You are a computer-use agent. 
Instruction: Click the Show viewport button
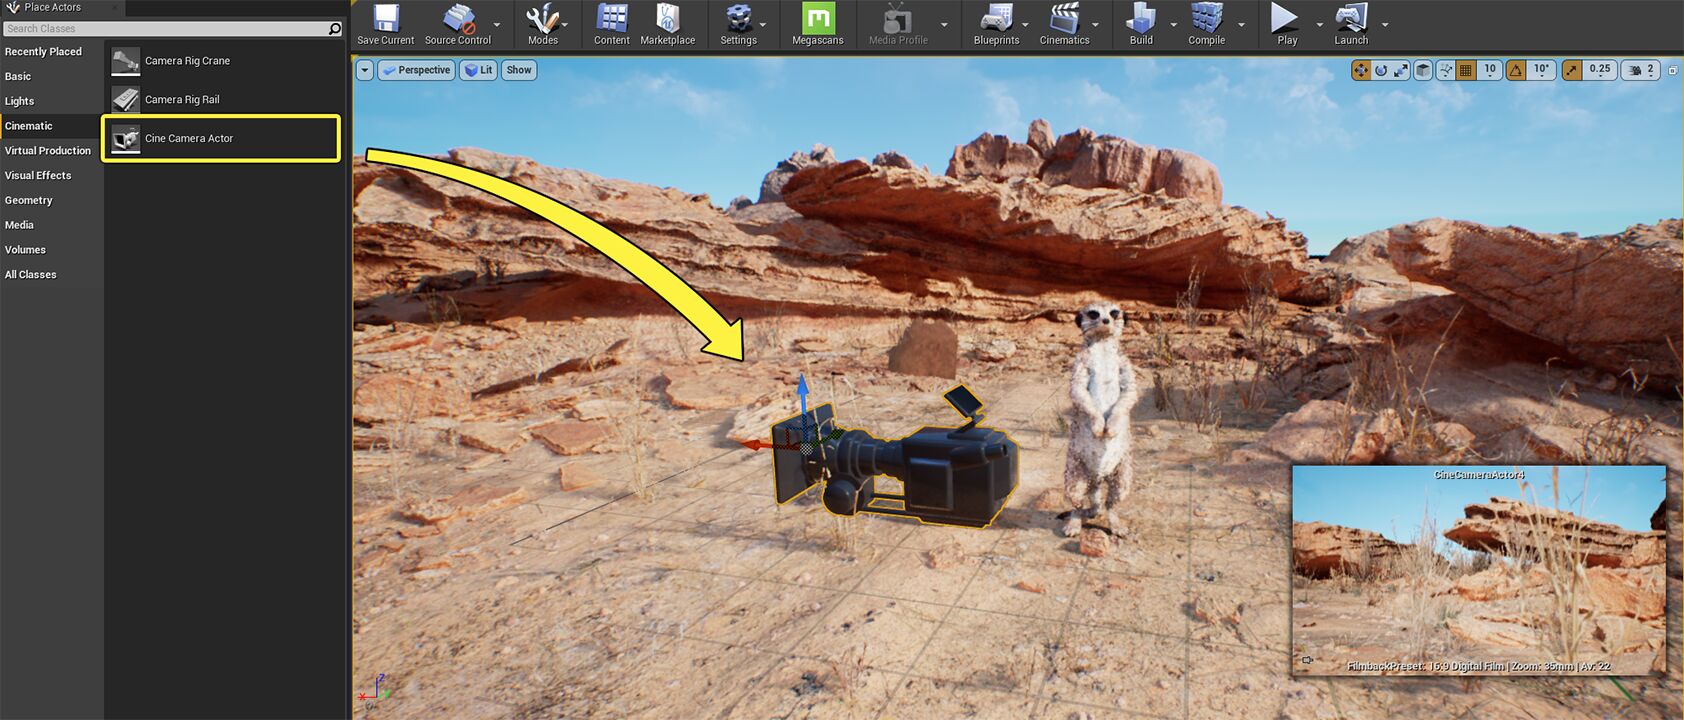tap(519, 70)
